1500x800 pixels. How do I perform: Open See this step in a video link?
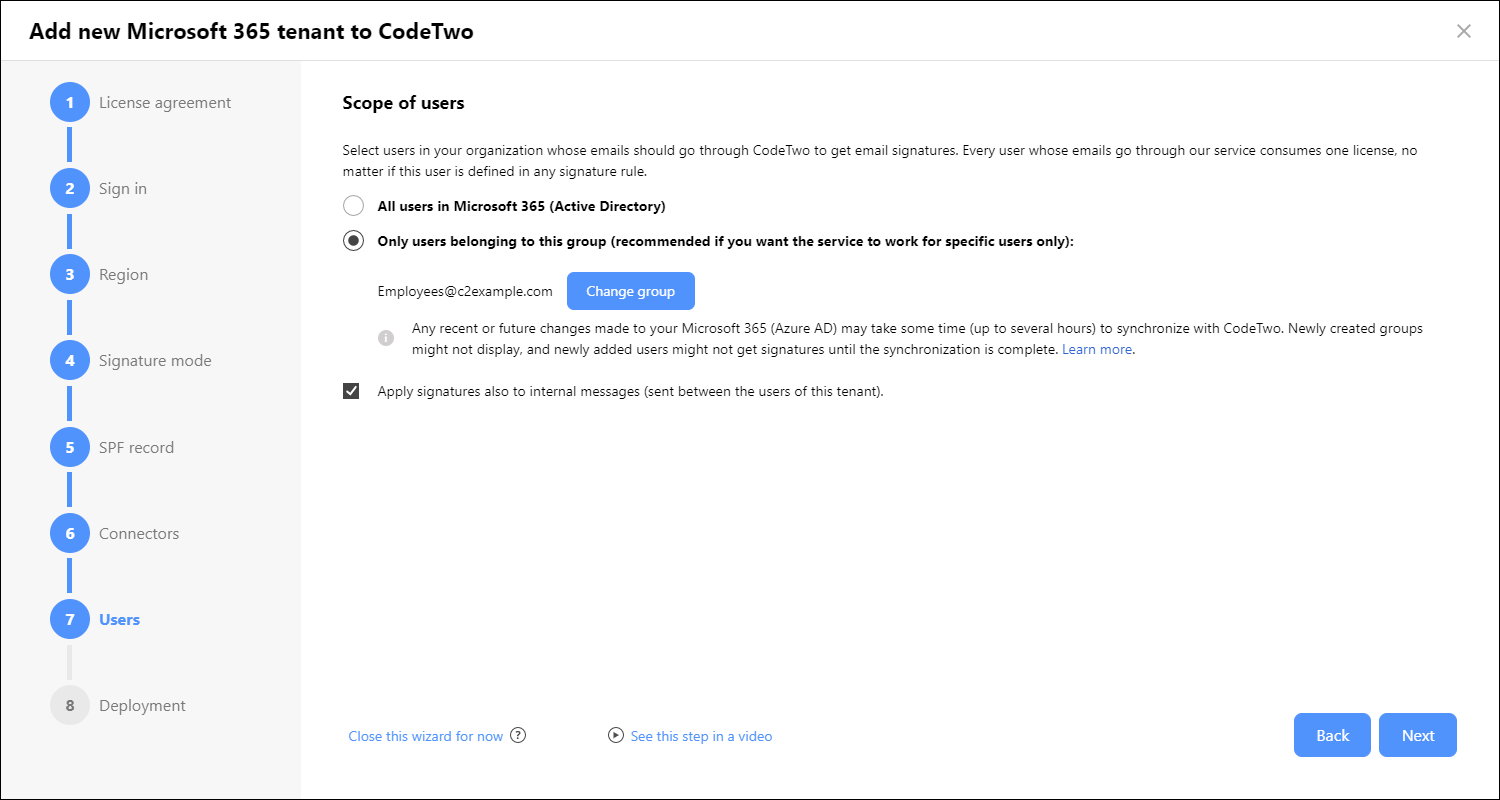[x=701, y=736]
